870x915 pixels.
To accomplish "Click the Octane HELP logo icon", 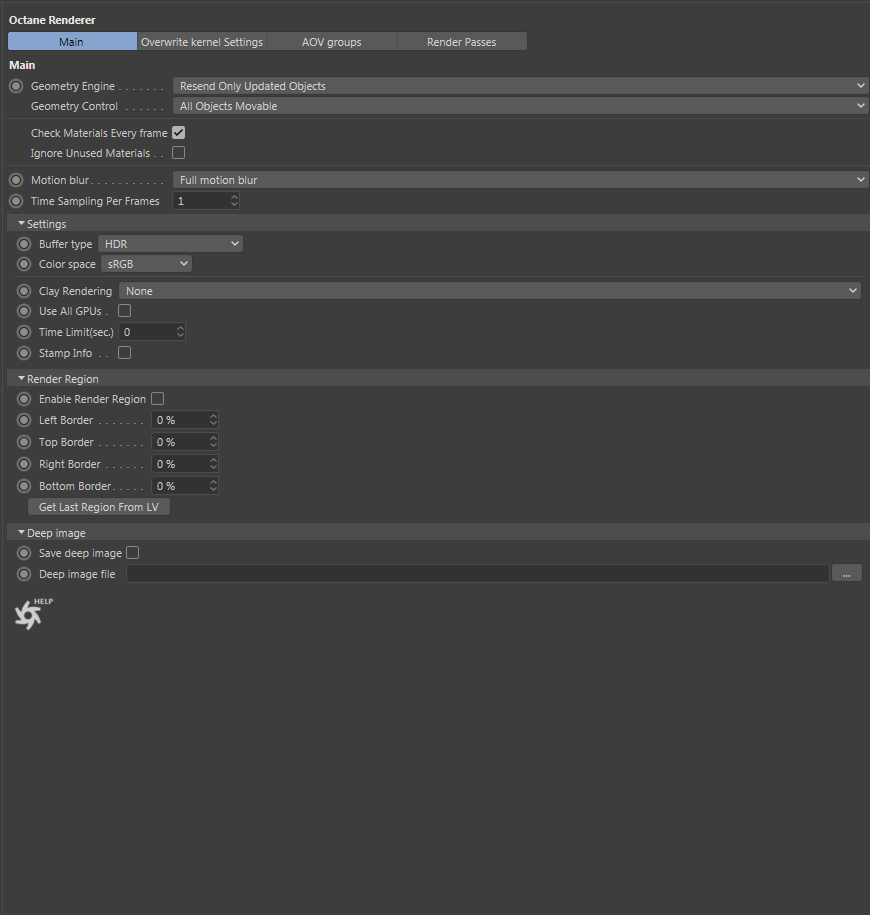I will point(32,614).
